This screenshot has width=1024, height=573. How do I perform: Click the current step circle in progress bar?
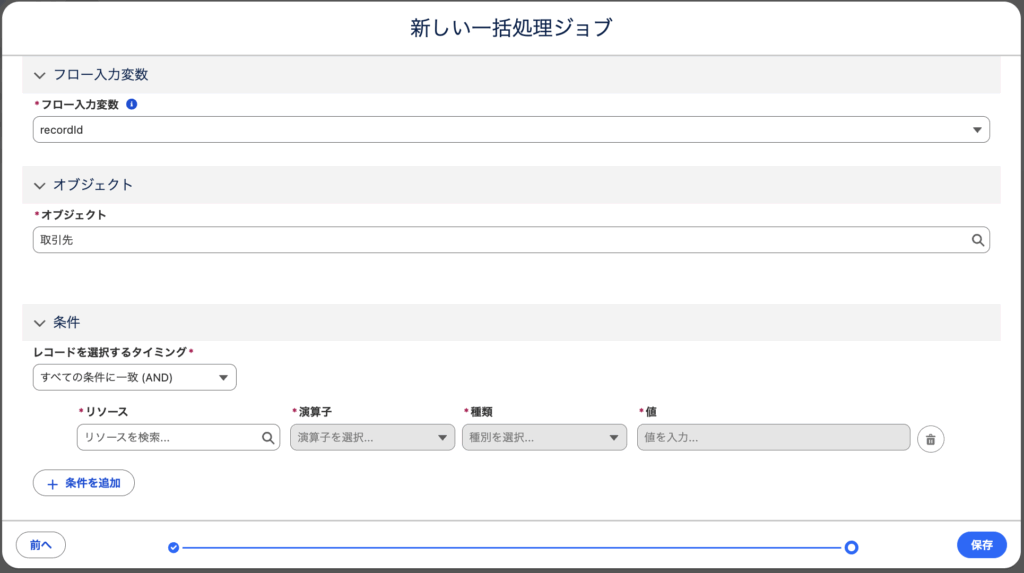coord(851,547)
